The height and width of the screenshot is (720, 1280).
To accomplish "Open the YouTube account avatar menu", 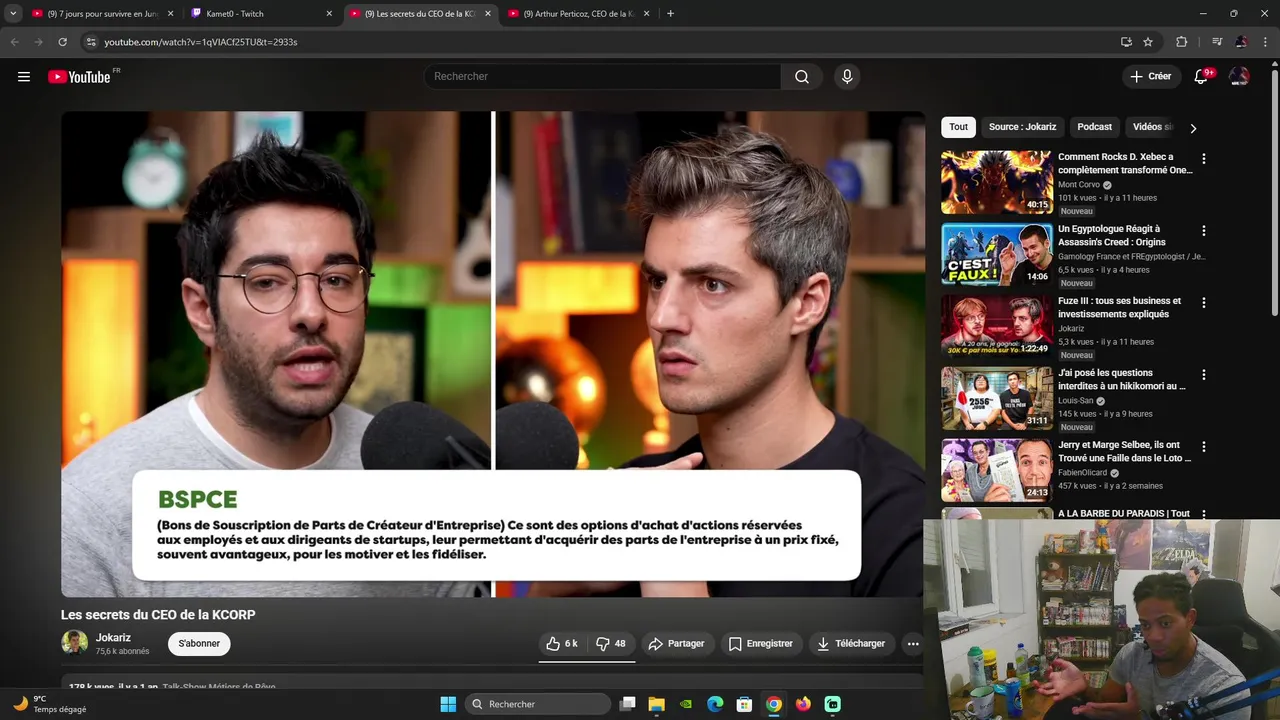I will coord(1239,76).
